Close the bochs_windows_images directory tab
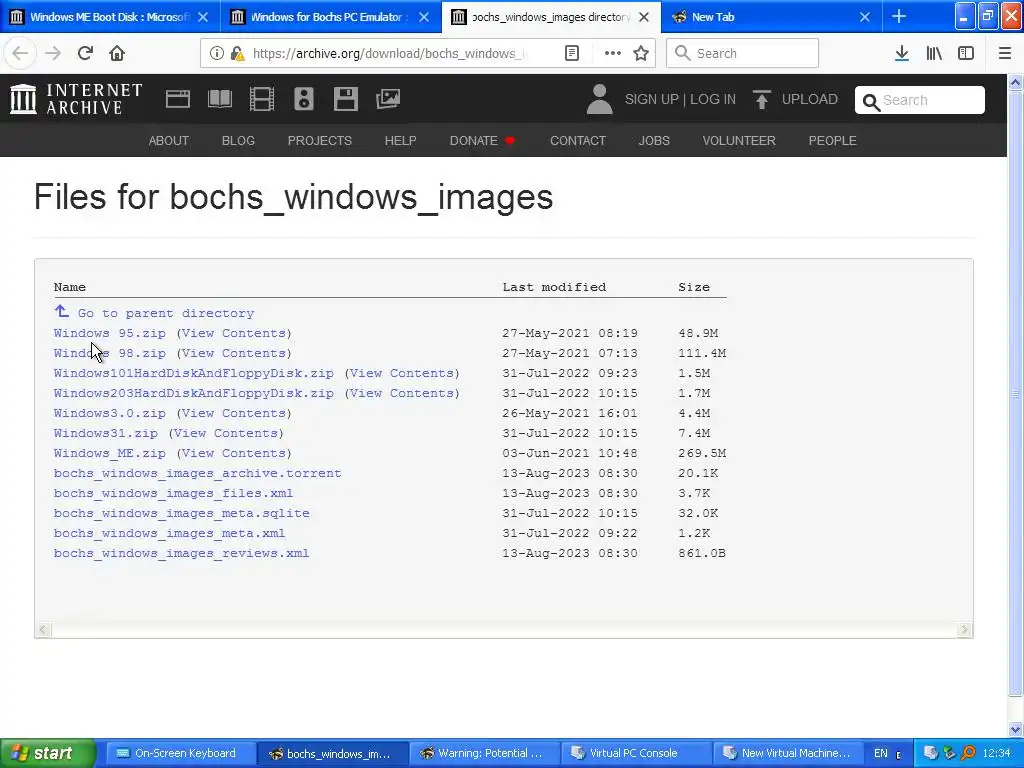Image resolution: width=1024 pixels, height=768 pixels. point(644,17)
